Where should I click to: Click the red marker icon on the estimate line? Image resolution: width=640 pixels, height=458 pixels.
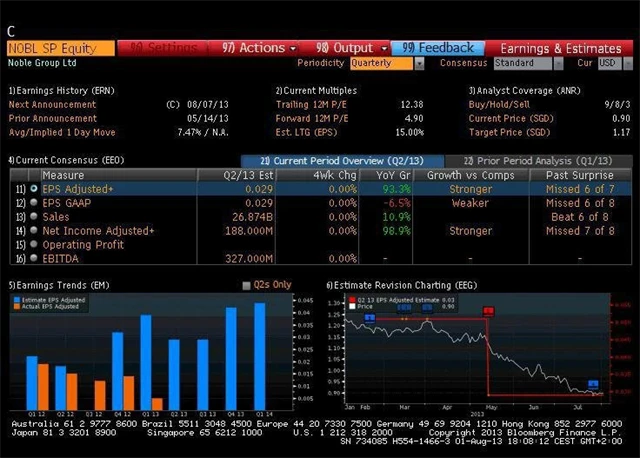tap(489, 312)
